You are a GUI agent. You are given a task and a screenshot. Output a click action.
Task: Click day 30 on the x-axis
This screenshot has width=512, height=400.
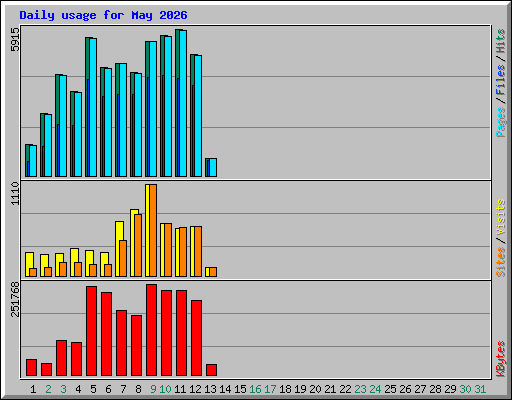coord(465,389)
